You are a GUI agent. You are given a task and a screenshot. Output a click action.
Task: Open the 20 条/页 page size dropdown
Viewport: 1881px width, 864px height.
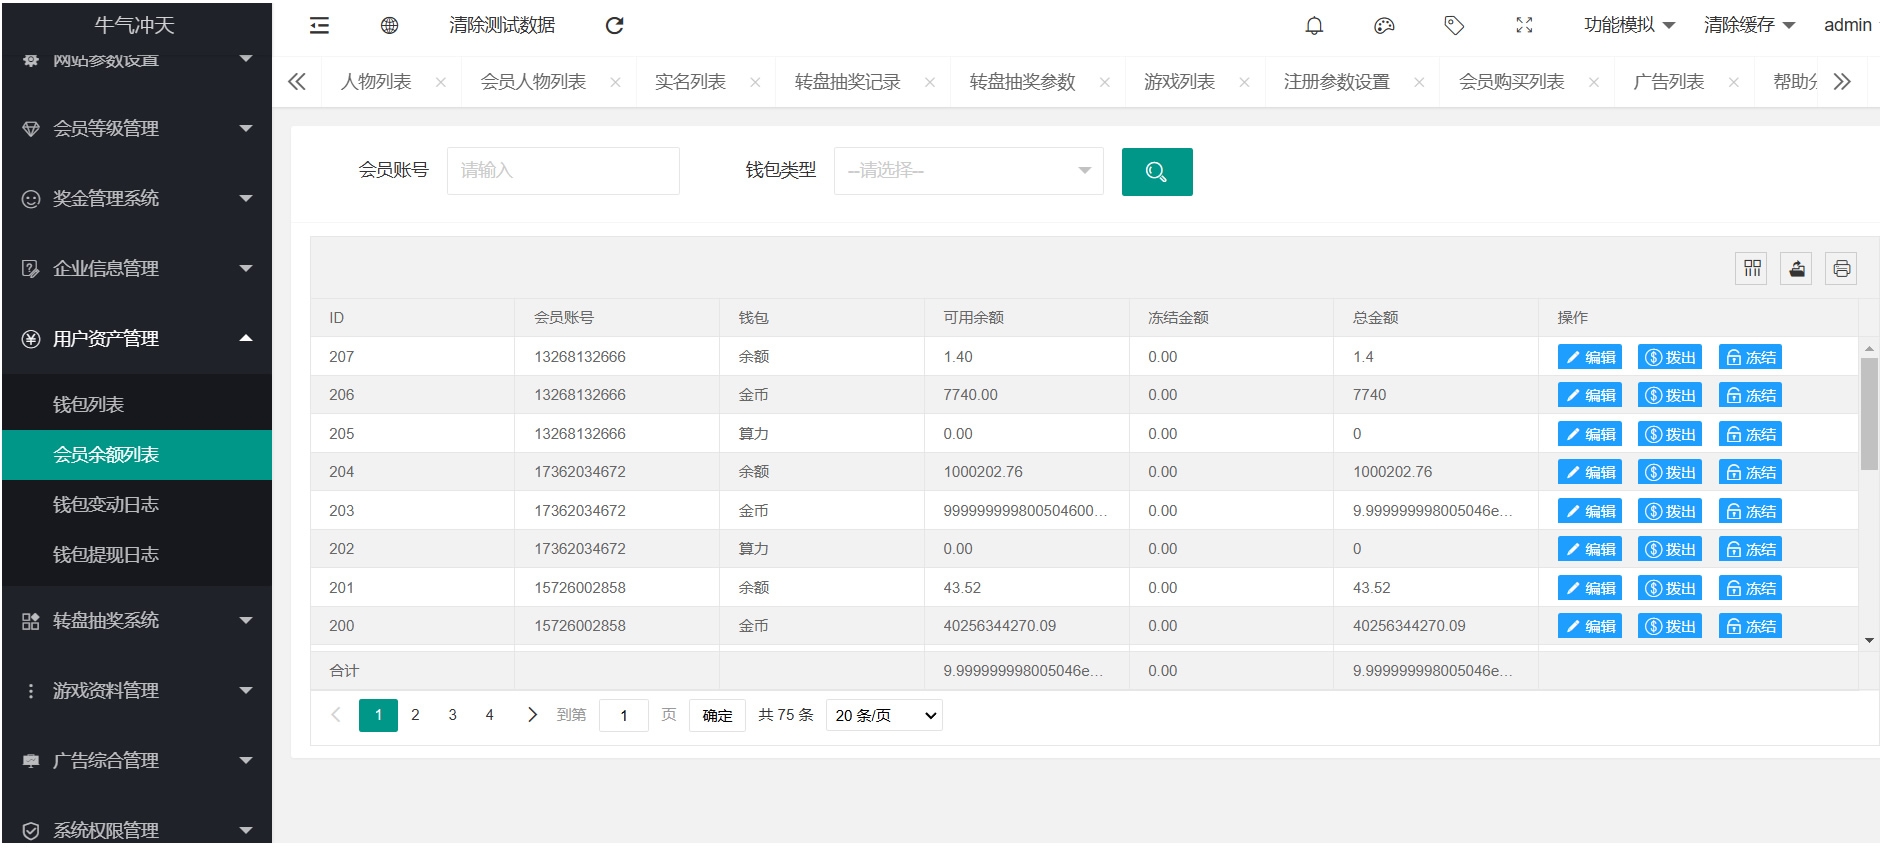[x=884, y=716]
